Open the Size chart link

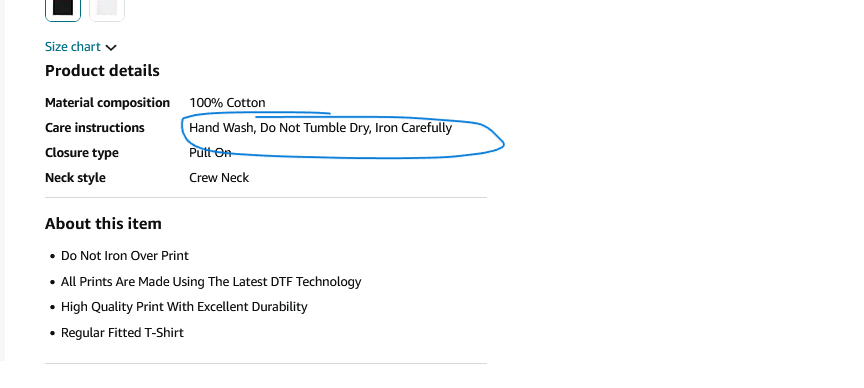(73, 47)
